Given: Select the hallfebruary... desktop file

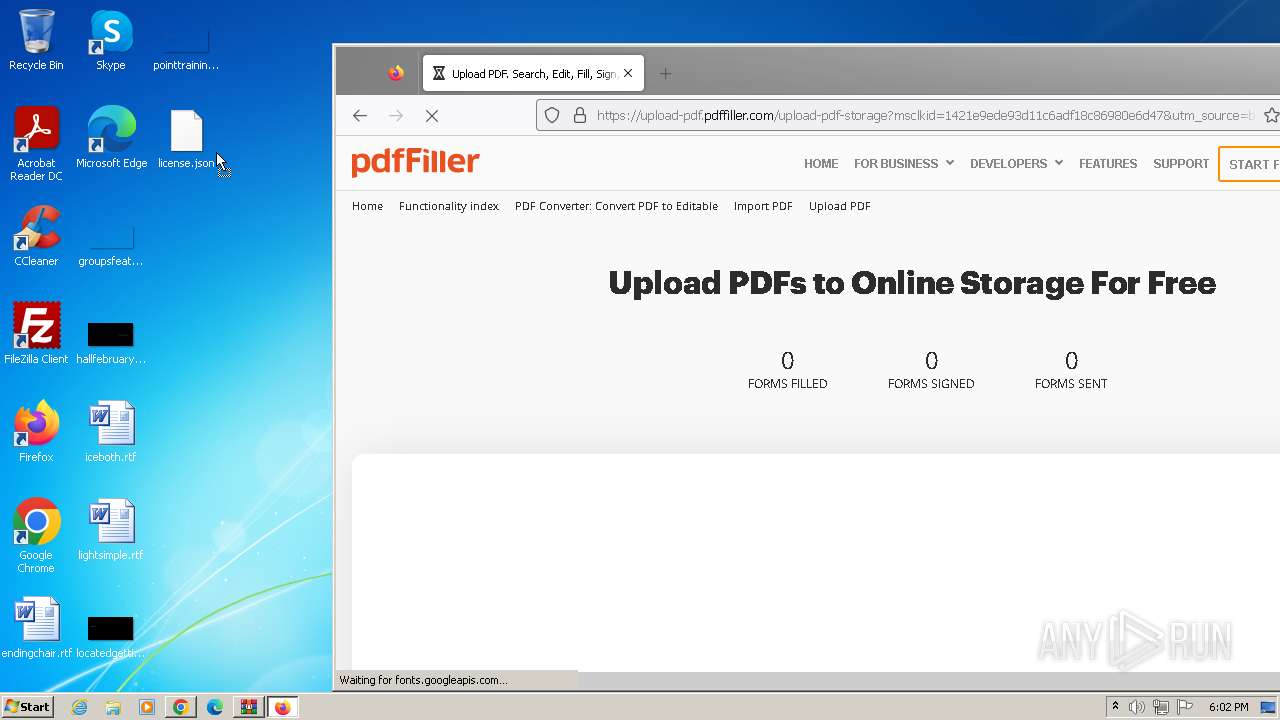Looking at the screenshot, I should pos(111,342).
